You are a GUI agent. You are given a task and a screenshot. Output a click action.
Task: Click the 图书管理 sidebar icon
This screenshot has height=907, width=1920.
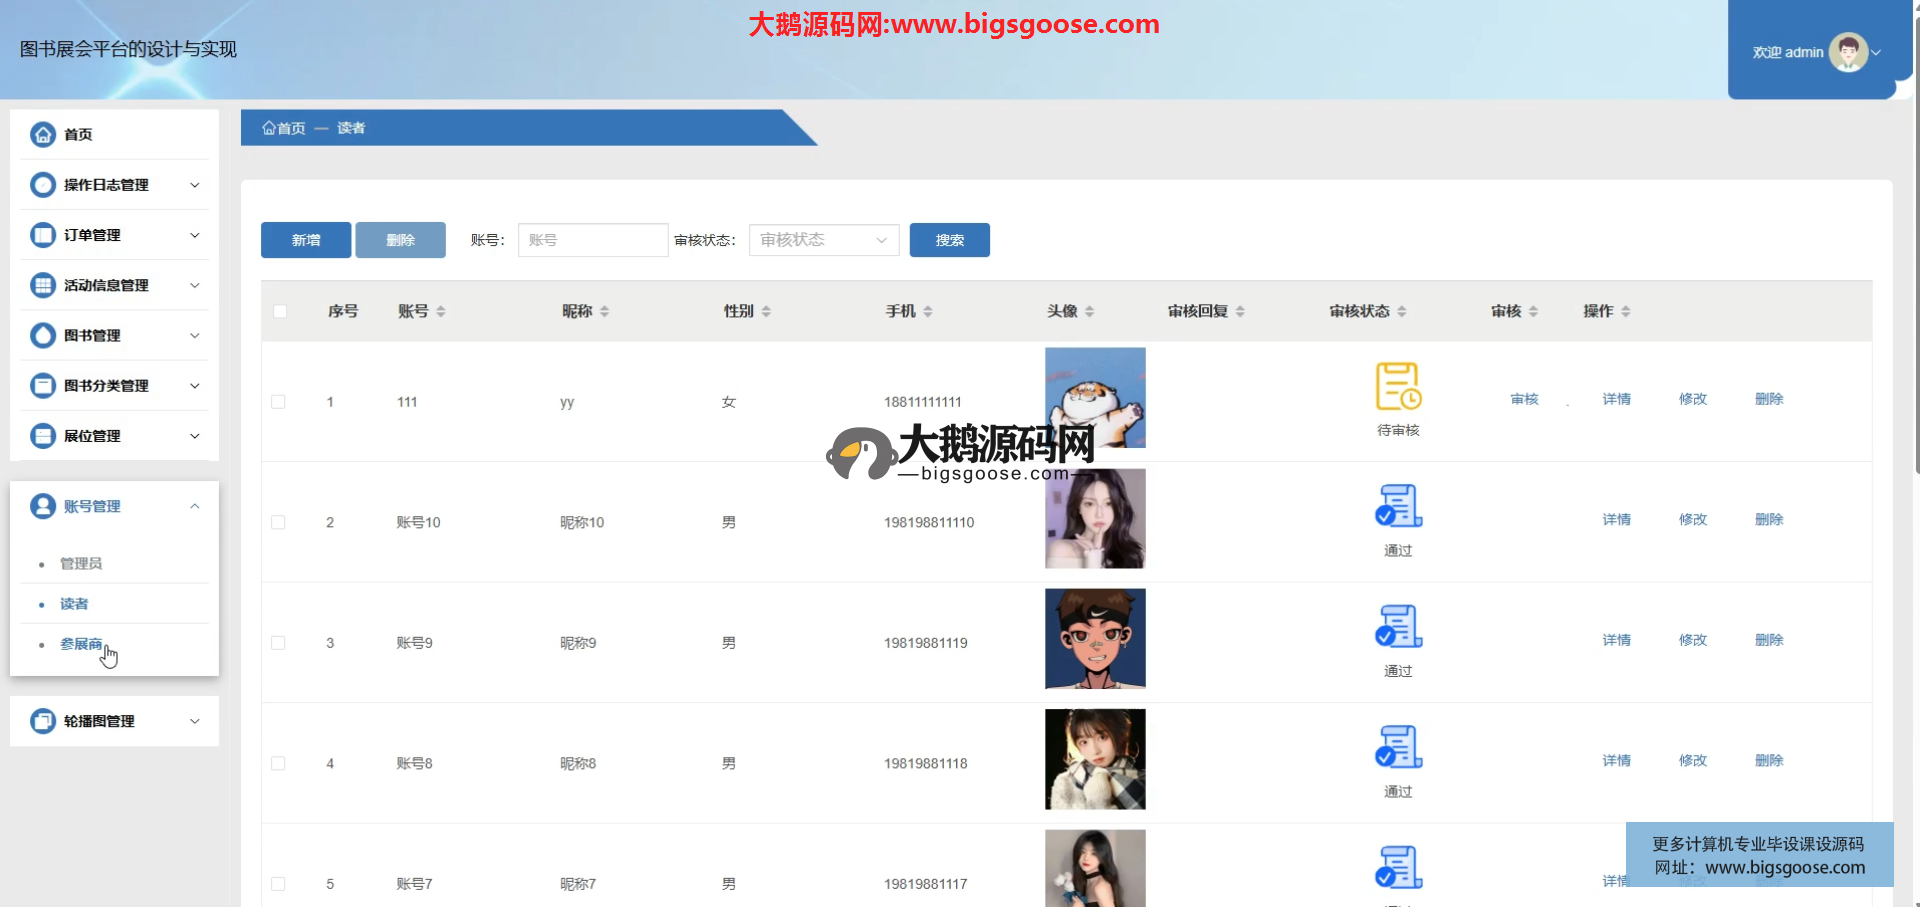coord(43,335)
